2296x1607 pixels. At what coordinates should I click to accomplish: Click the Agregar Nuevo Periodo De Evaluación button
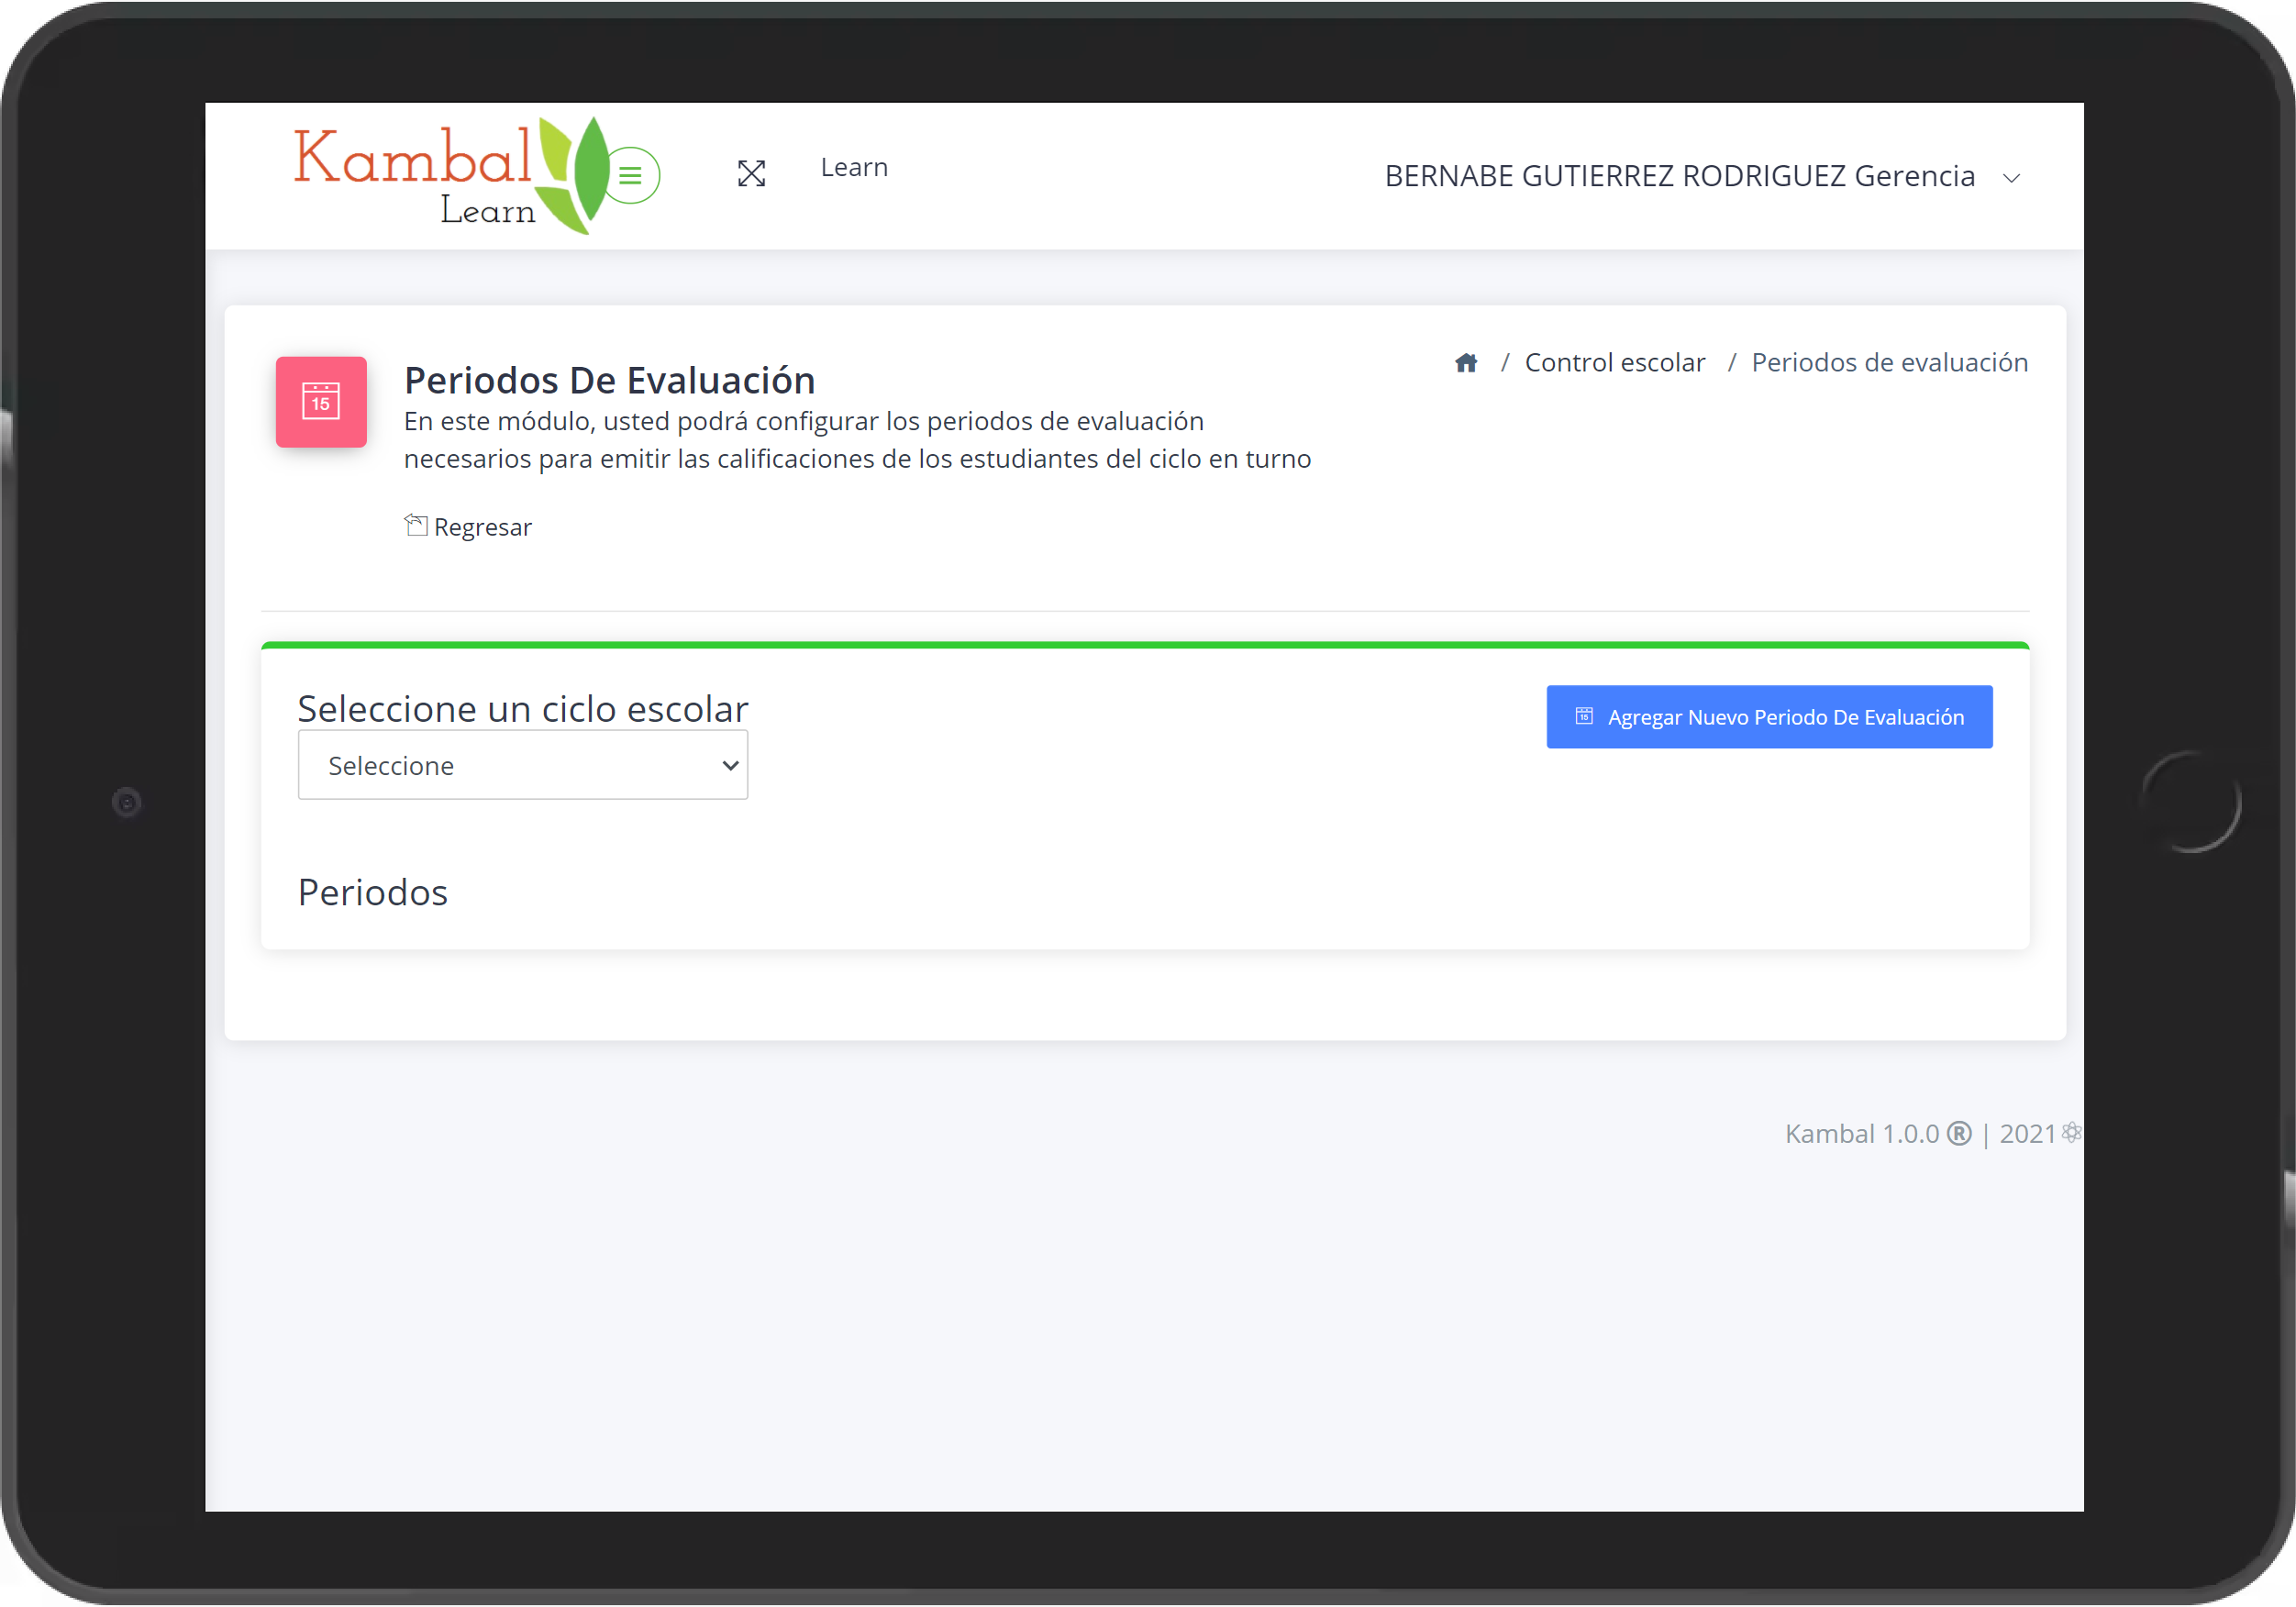1769,715
